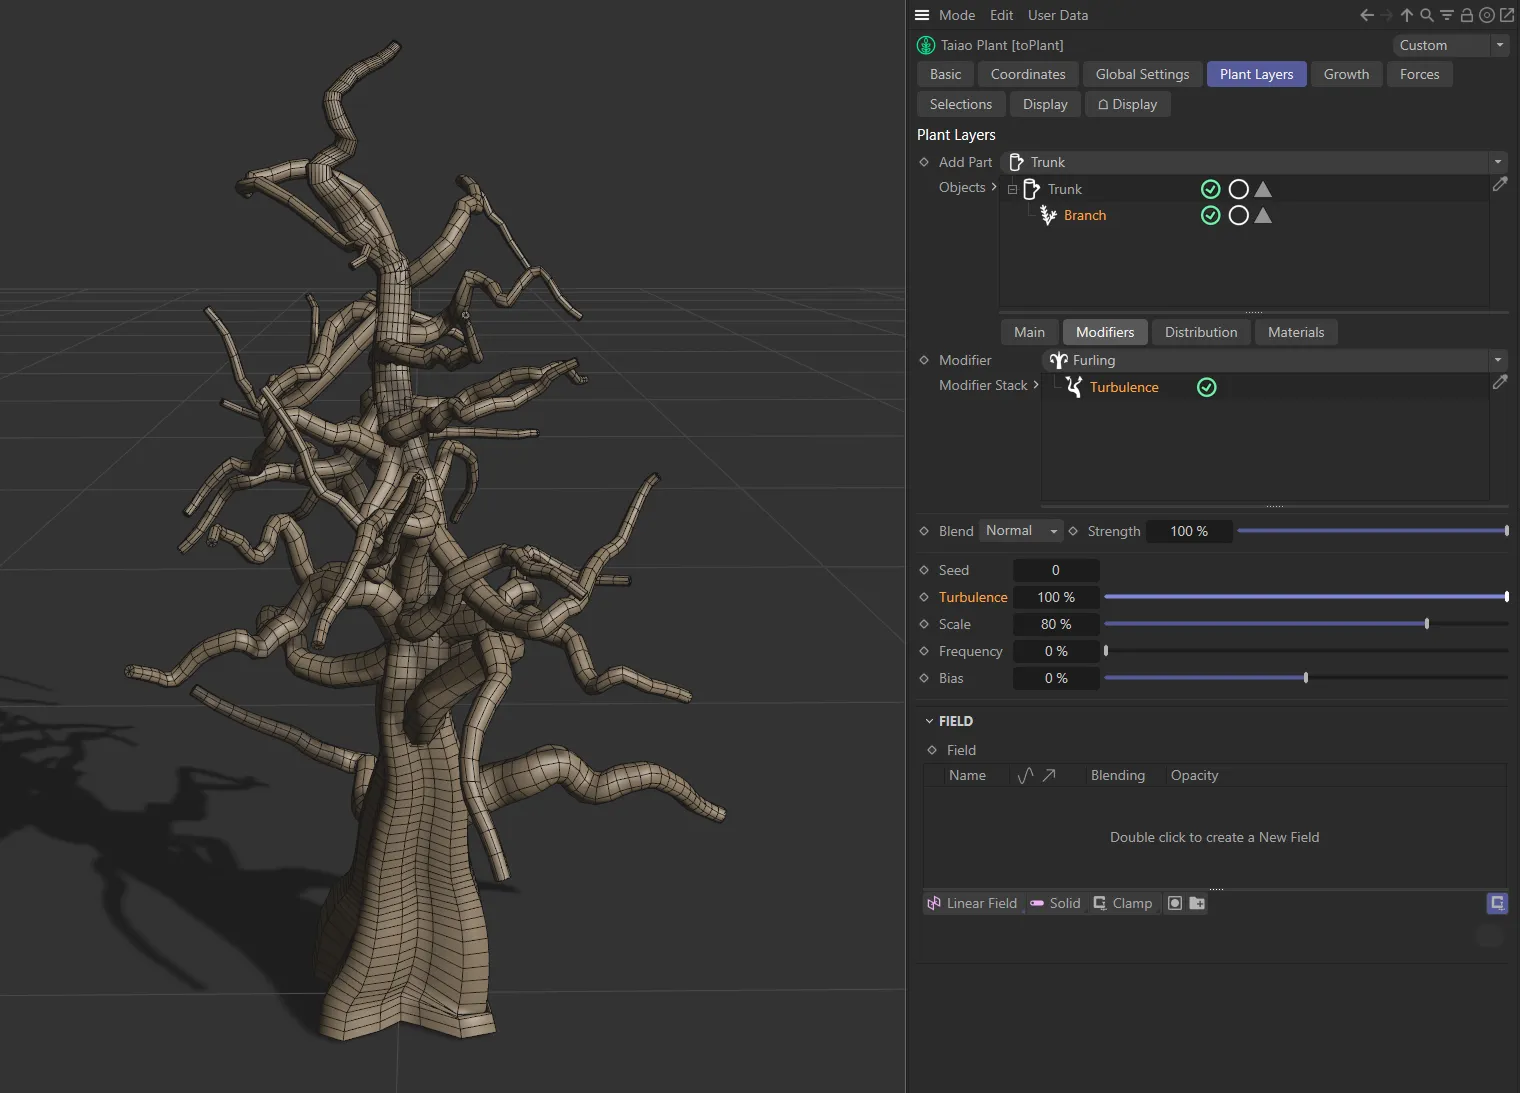This screenshot has height=1093, width=1520.
Task: Click the circle toggle beside Trunk
Action: [1238, 189]
